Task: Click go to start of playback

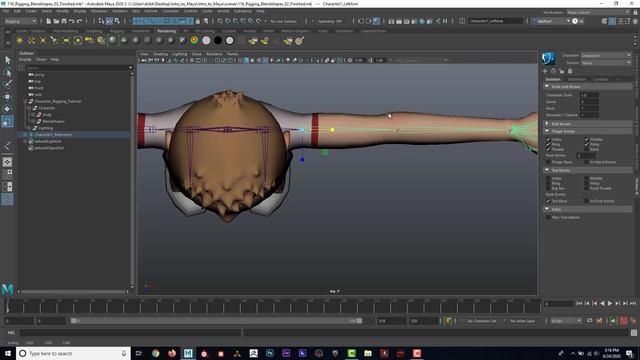Action: click(579, 303)
